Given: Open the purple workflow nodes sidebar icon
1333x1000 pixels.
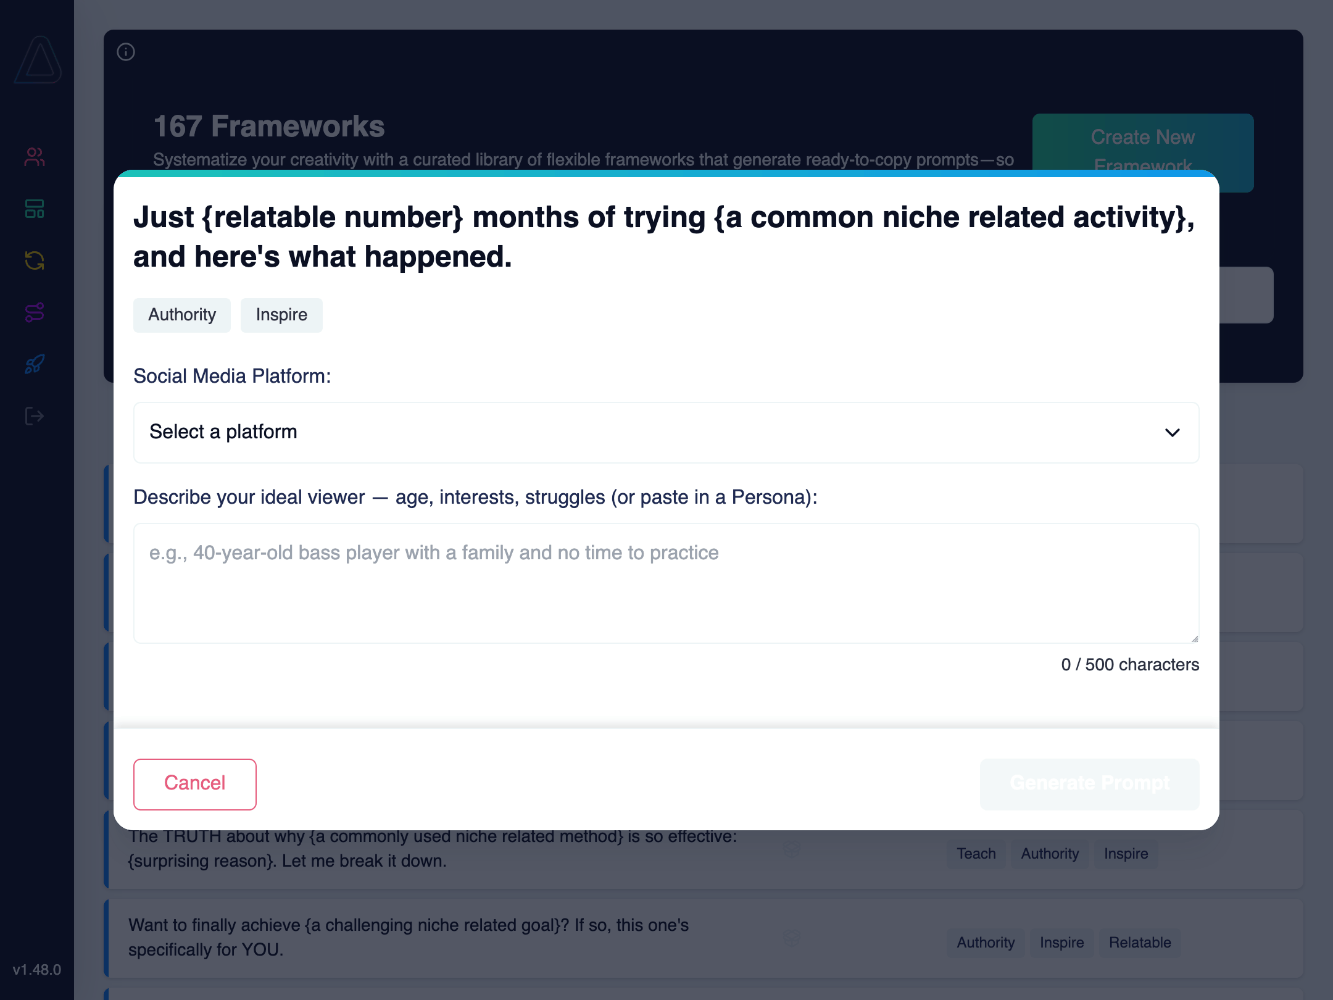Looking at the screenshot, I should point(34,312).
